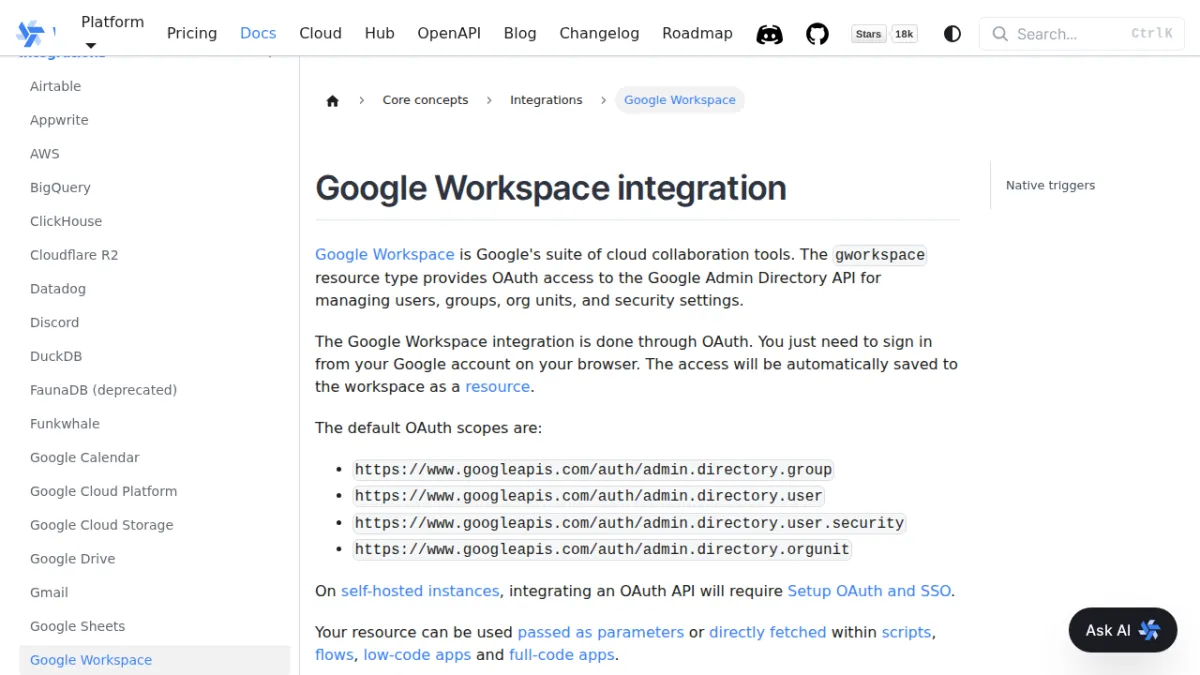Open the flows link
Image resolution: width=1200 pixels, height=675 pixels.
click(334, 655)
